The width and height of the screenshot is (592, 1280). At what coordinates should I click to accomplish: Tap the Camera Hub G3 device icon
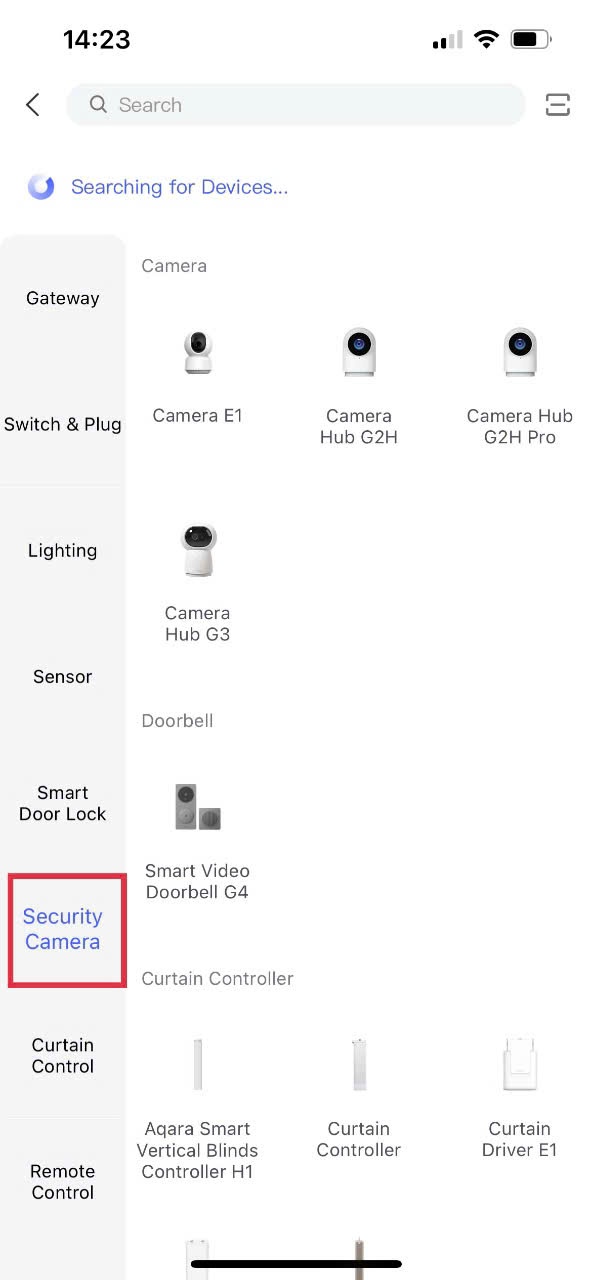[x=197, y=548]
